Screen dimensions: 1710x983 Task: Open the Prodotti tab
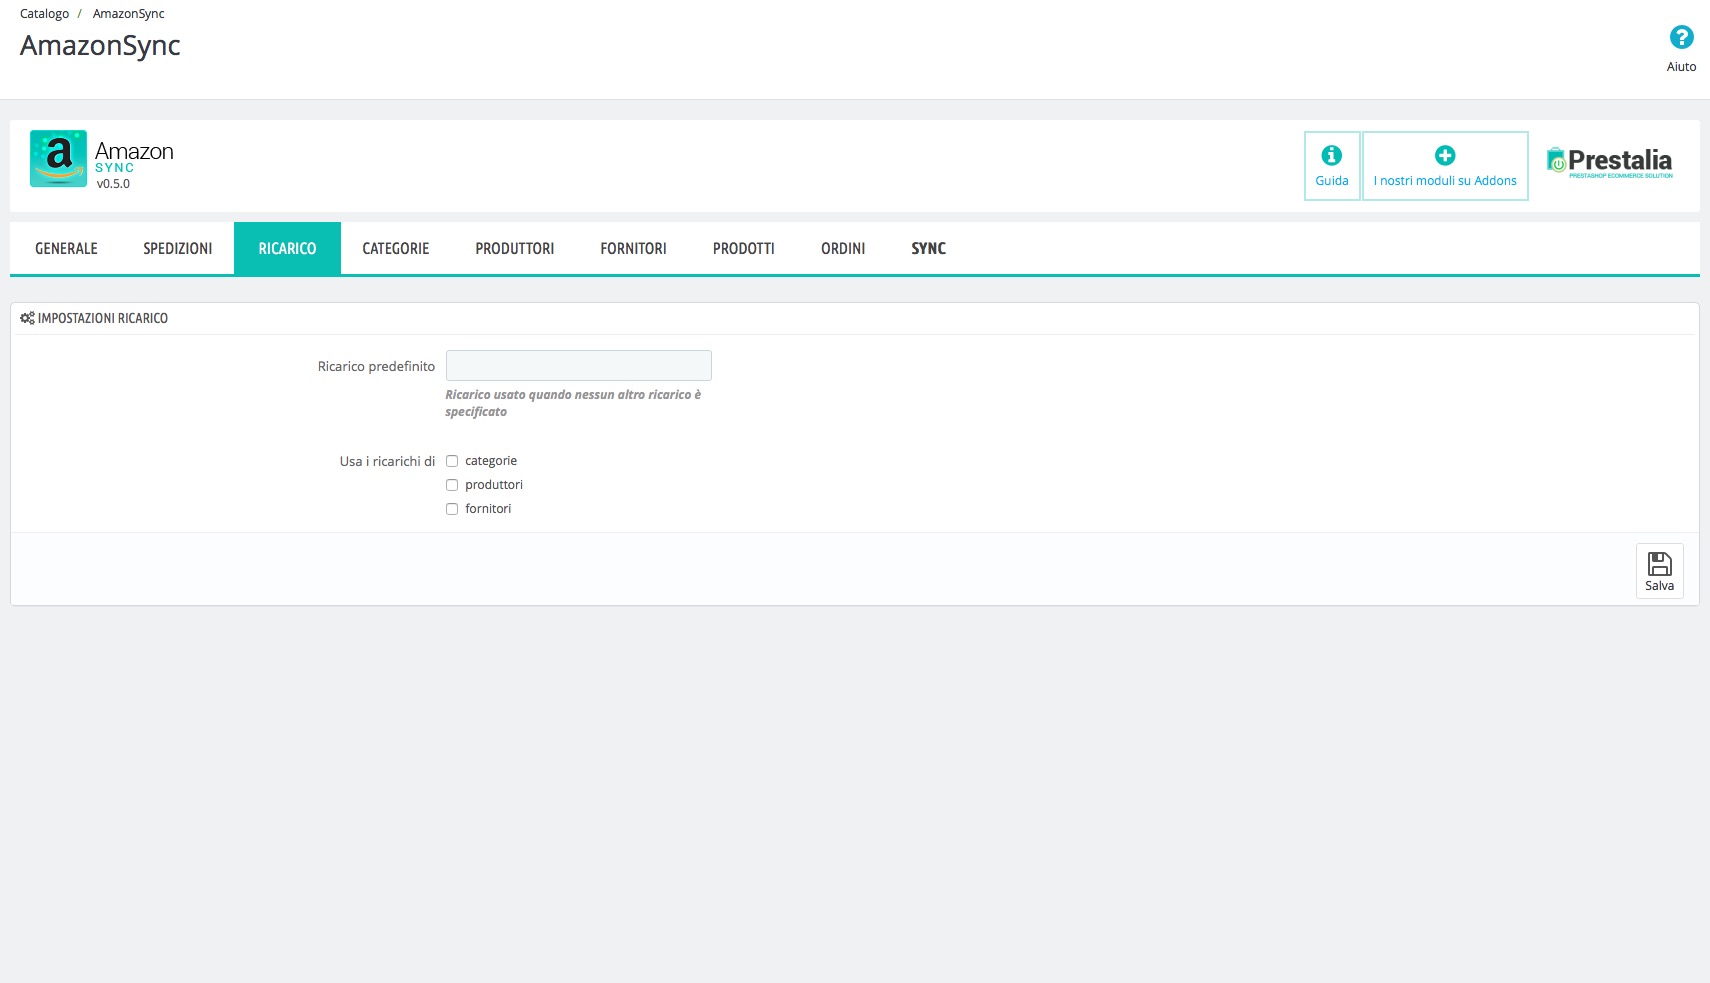point(743,248)
